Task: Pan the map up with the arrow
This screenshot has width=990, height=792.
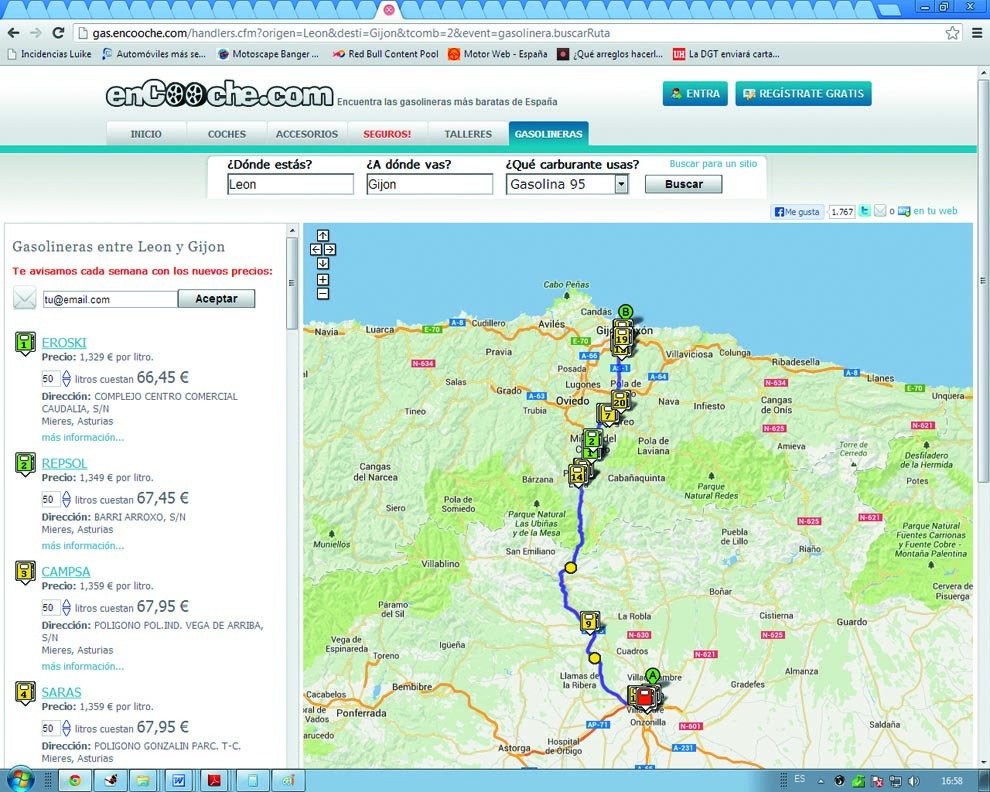Action: tap(323, 236)
